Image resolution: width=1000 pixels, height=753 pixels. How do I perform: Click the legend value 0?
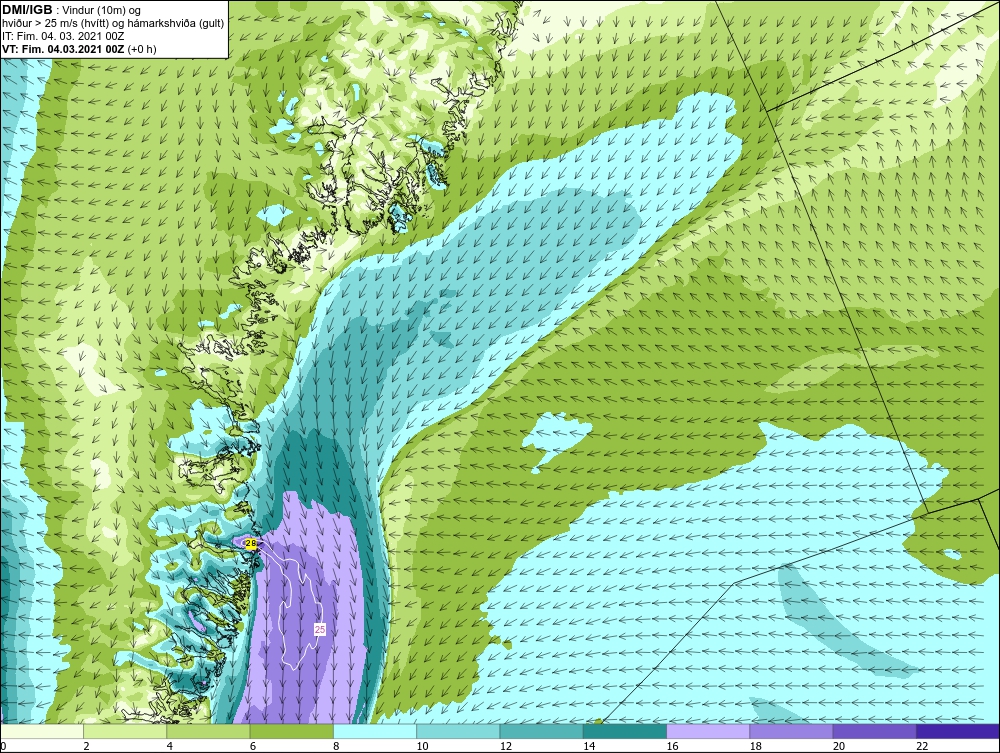3,747
